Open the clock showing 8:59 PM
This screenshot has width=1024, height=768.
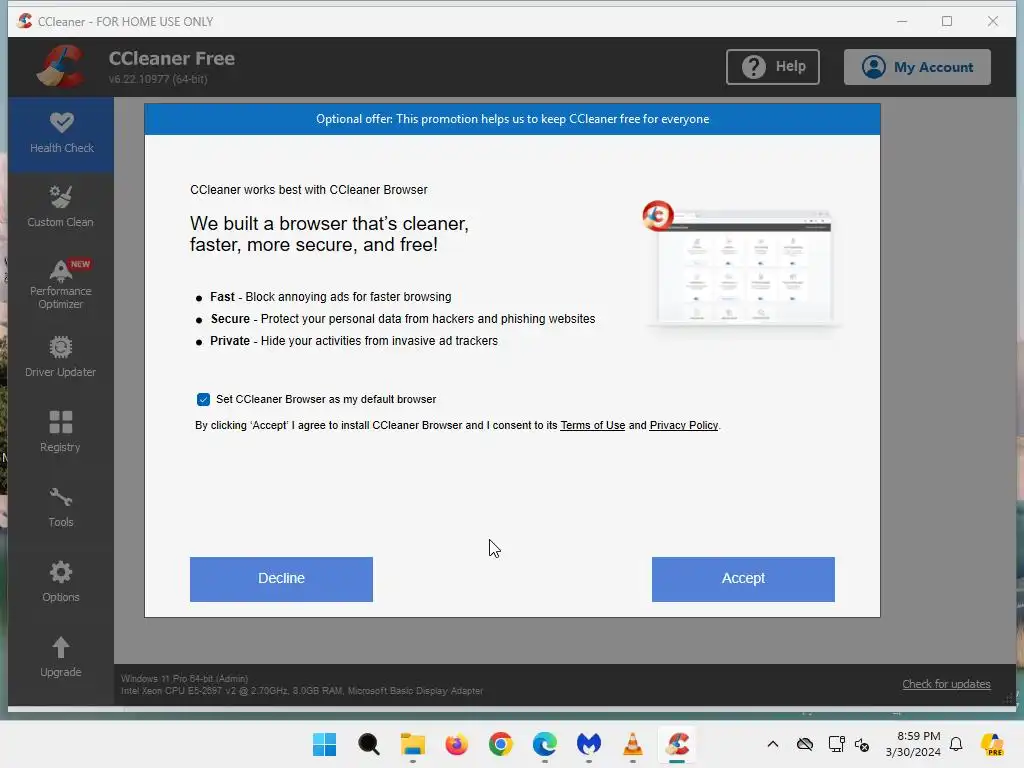tap(913, 744)
